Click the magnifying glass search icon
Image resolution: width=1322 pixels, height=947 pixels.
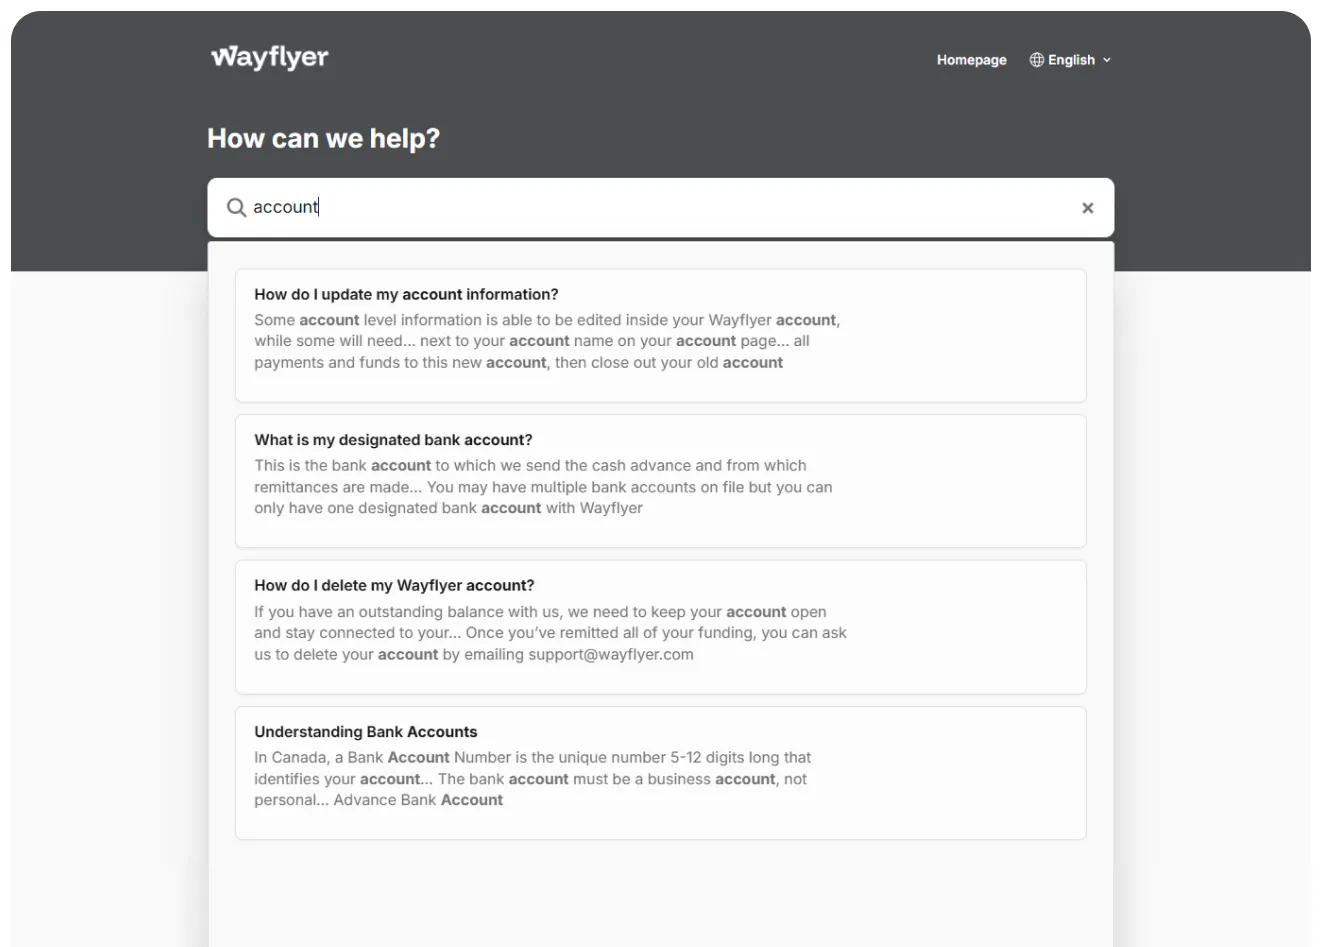pos(236,207)
